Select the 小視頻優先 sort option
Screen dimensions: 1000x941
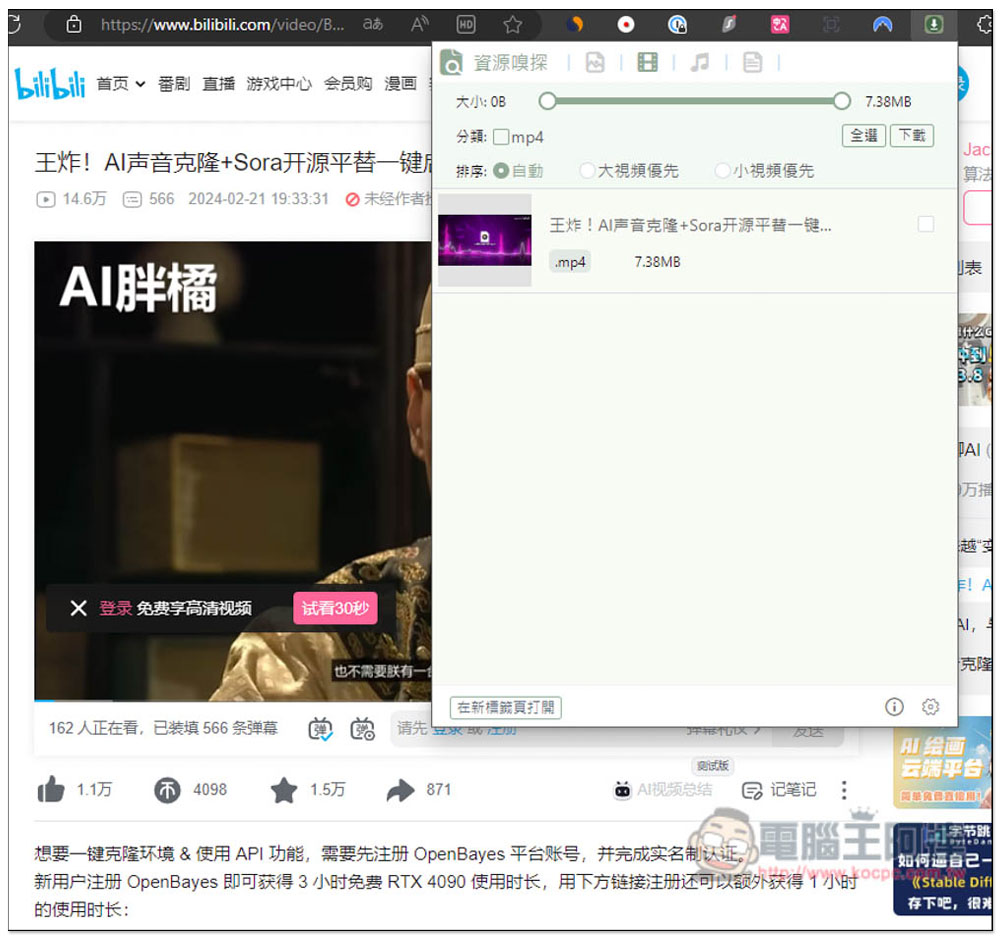click(x=722, y=171)
